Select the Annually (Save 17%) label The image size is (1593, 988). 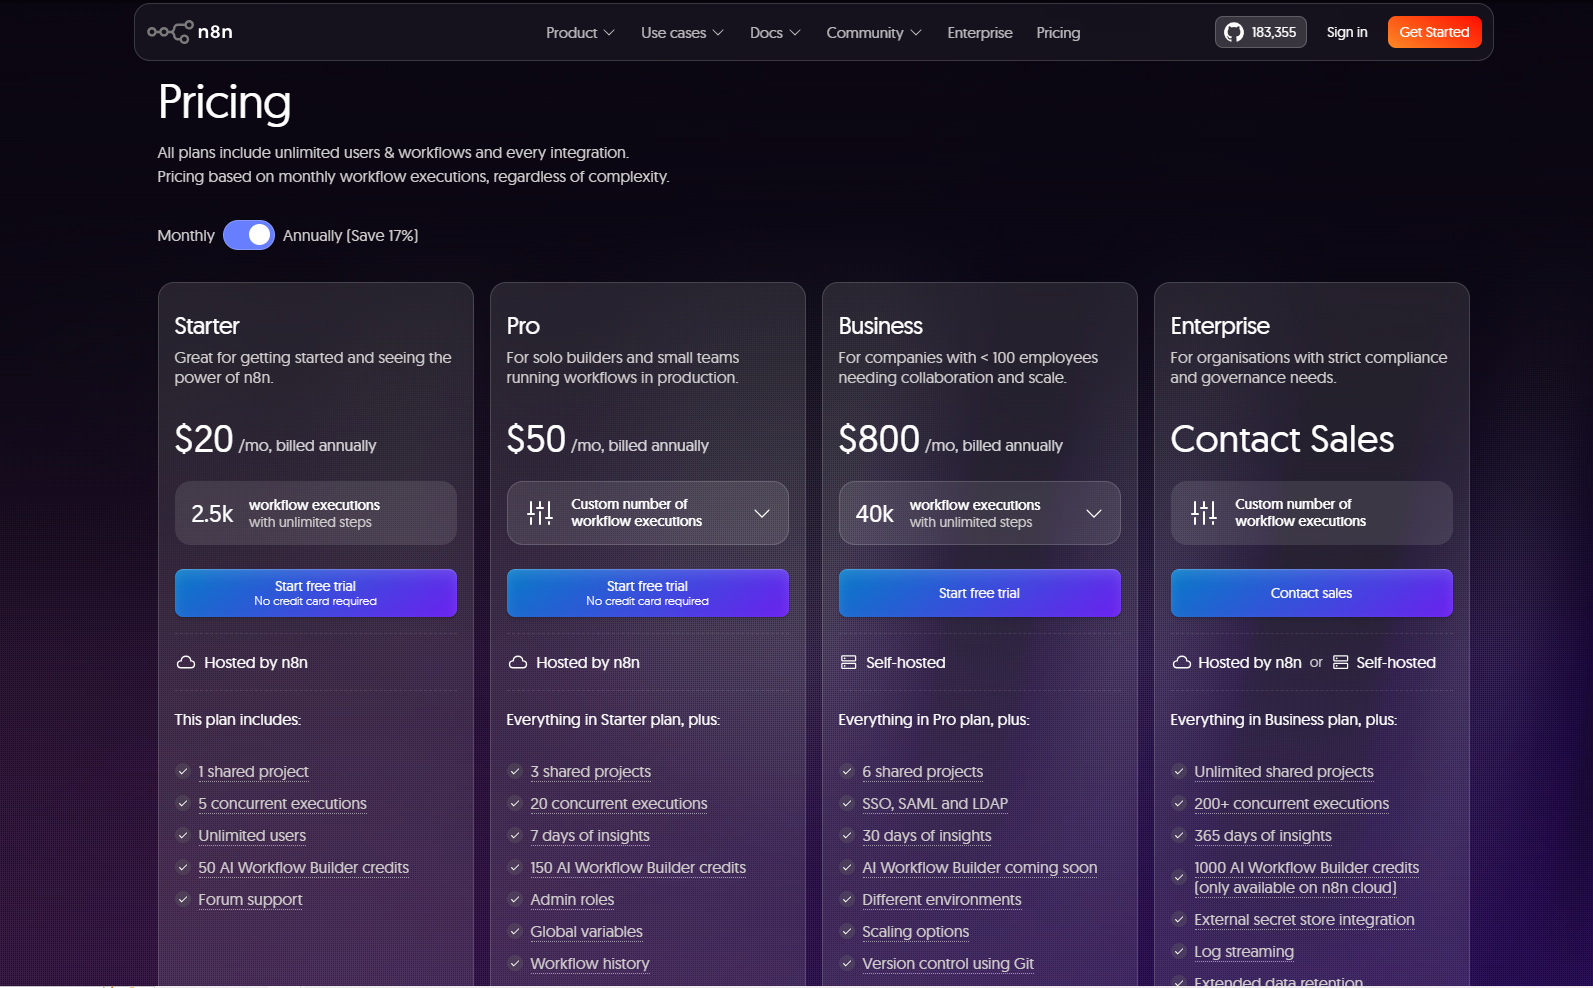point(350,235)
